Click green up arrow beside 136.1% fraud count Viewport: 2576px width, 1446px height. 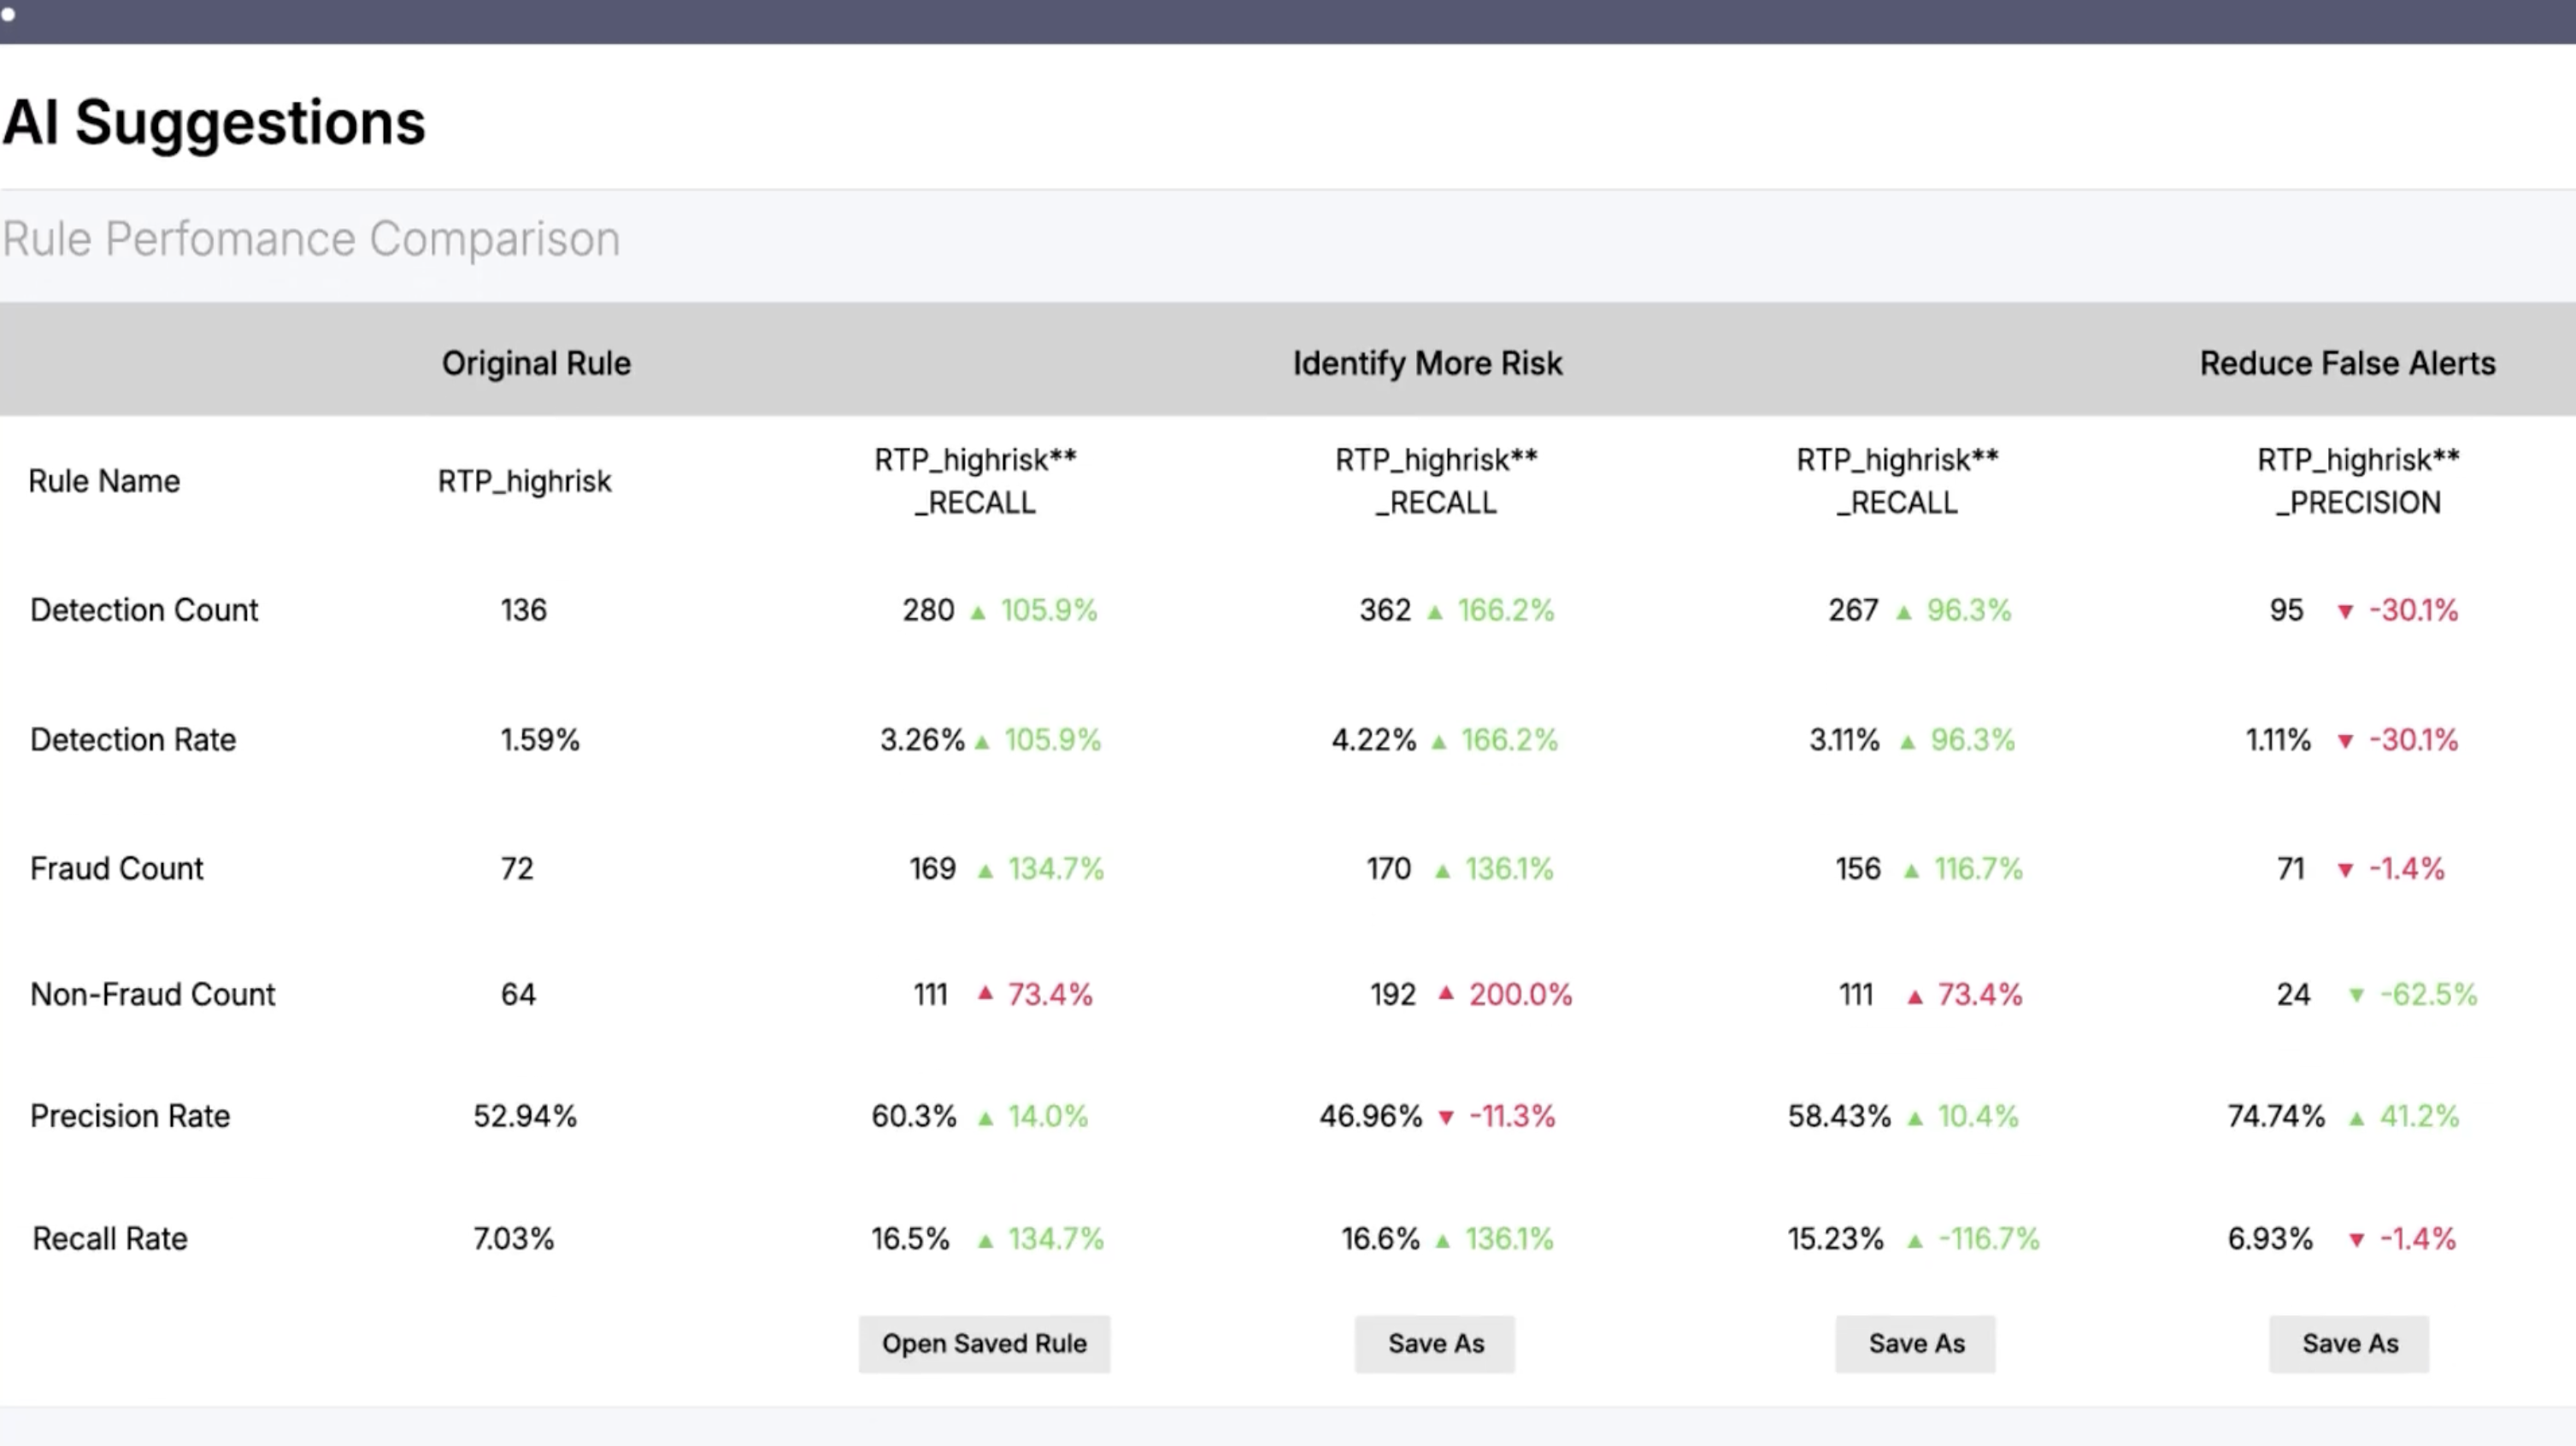(1442, 871)
